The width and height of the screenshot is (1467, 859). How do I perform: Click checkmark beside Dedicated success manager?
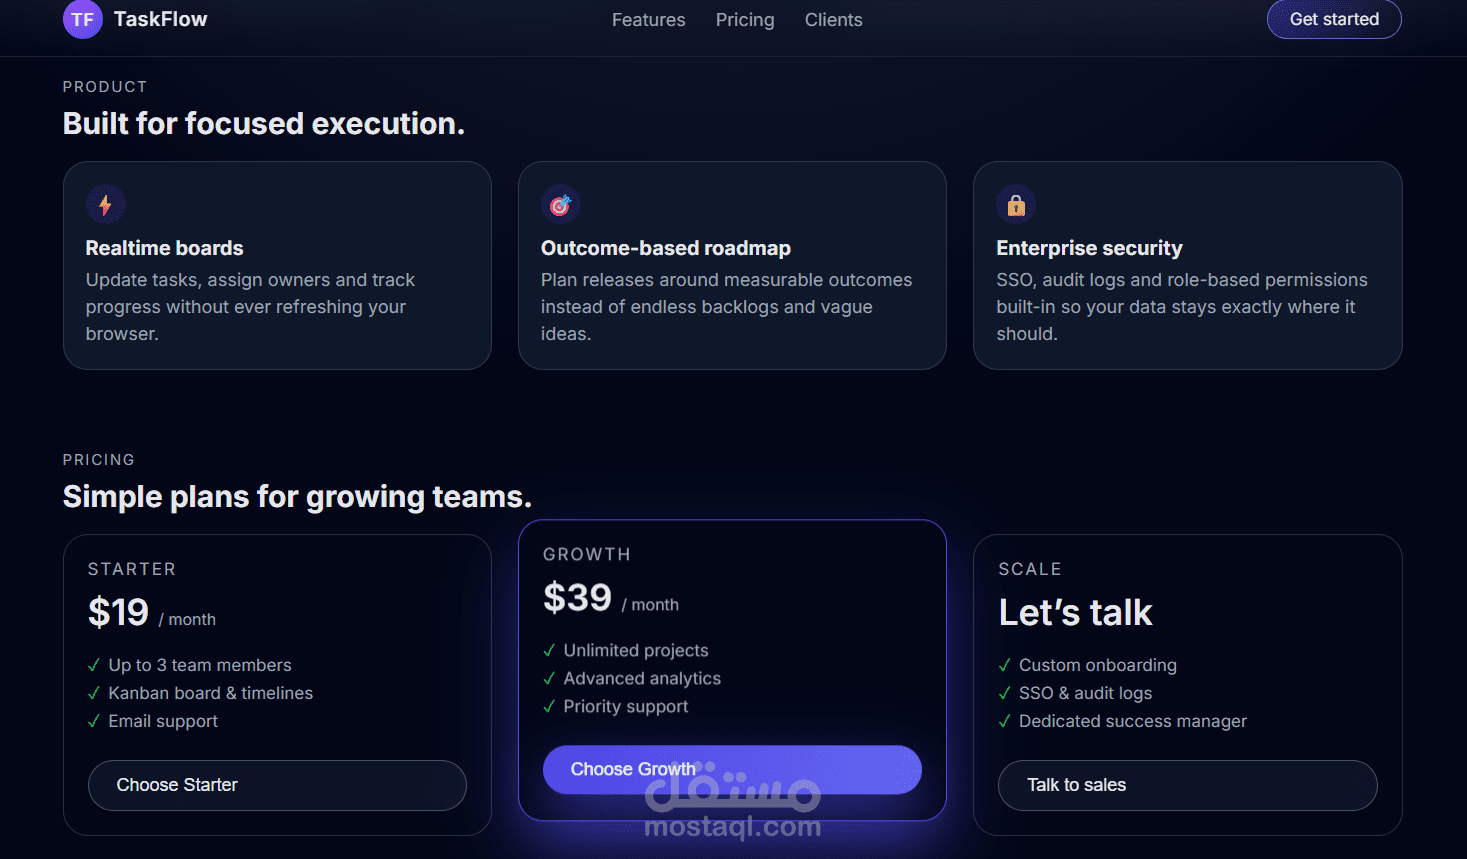pos(1005,722)
